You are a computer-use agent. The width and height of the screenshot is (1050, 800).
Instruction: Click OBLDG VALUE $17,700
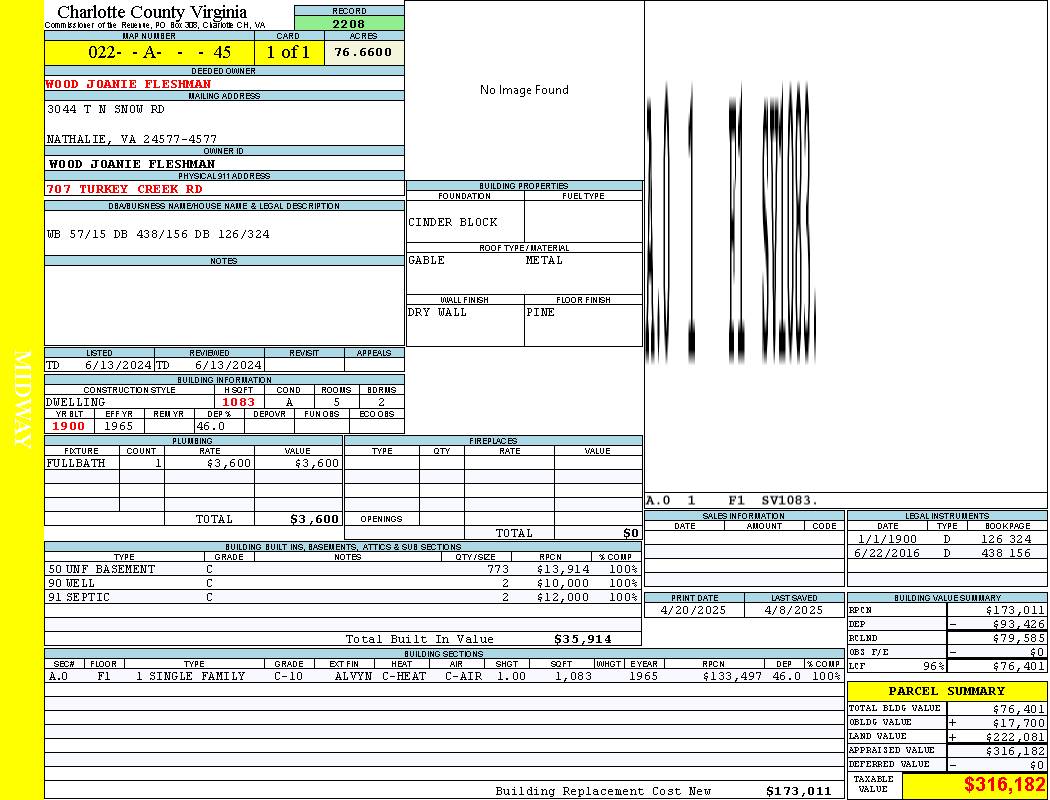coord(1019,723)
